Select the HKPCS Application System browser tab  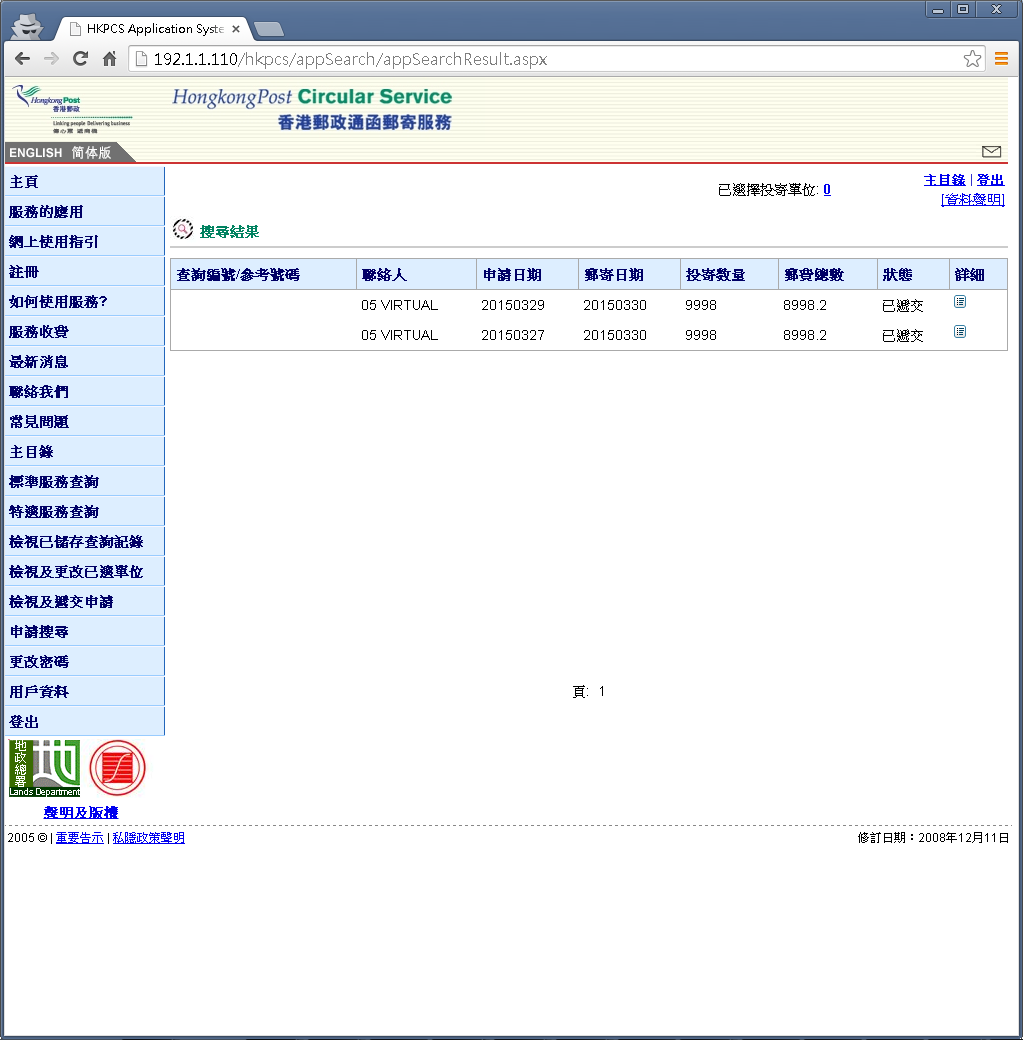tap(150, 28)
